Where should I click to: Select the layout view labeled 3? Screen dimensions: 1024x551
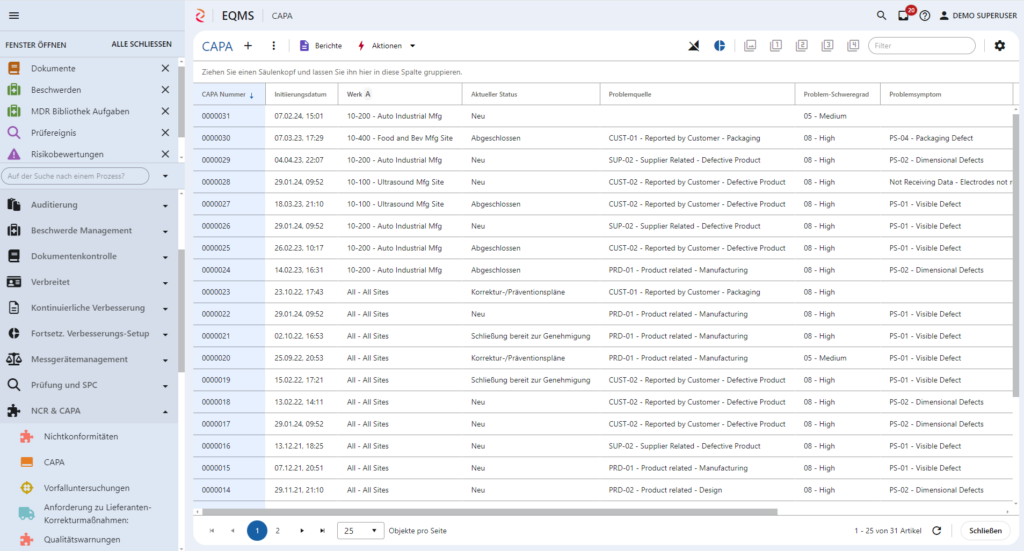pos(827,46)
